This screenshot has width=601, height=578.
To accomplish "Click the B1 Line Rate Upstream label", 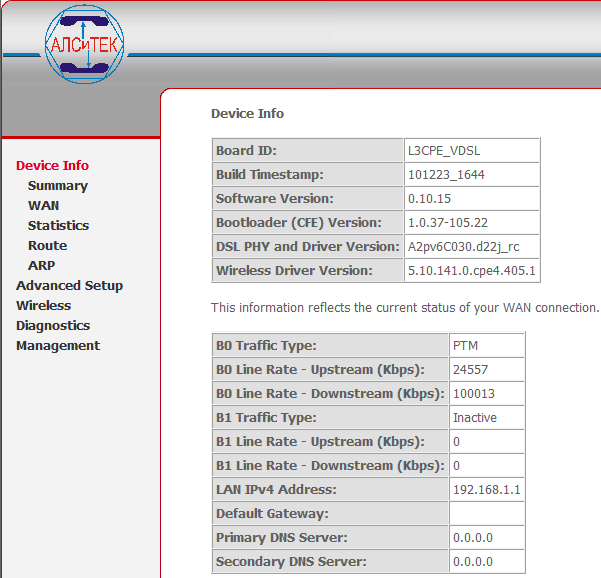I will tap(320, 442).
